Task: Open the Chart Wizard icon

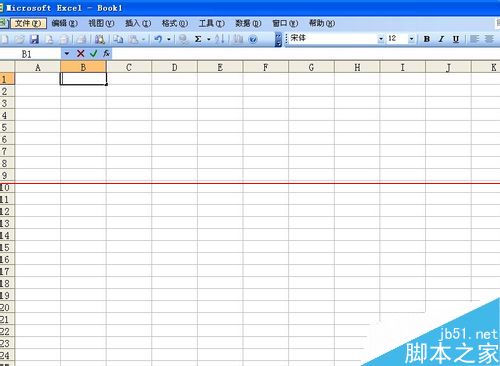Action: (238, 39)
